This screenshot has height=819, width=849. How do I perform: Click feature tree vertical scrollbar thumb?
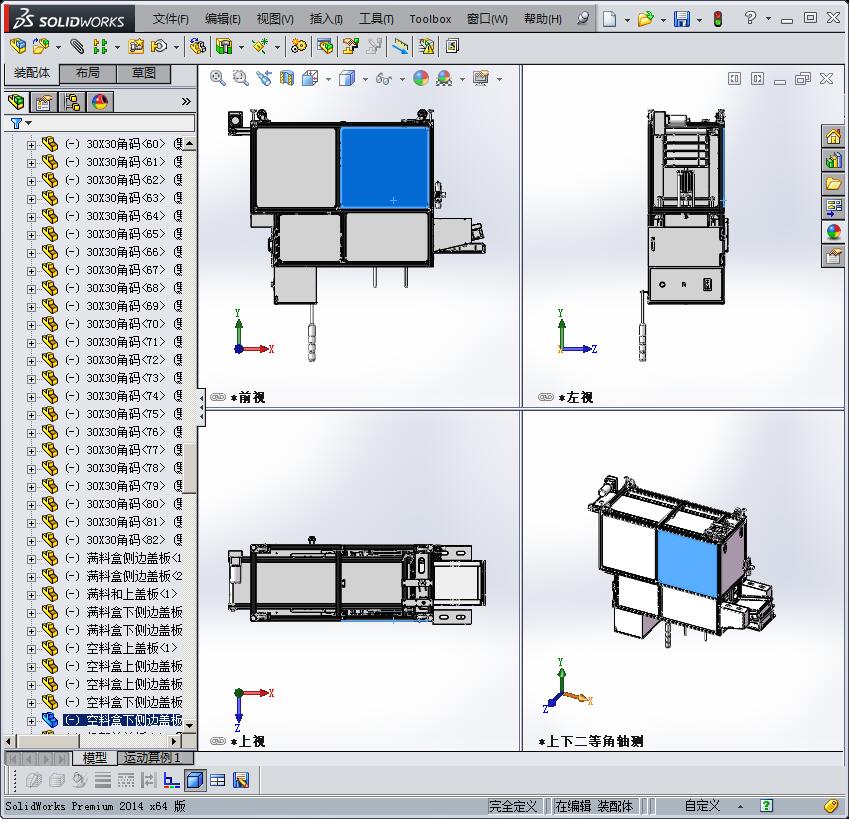[190, 468]
